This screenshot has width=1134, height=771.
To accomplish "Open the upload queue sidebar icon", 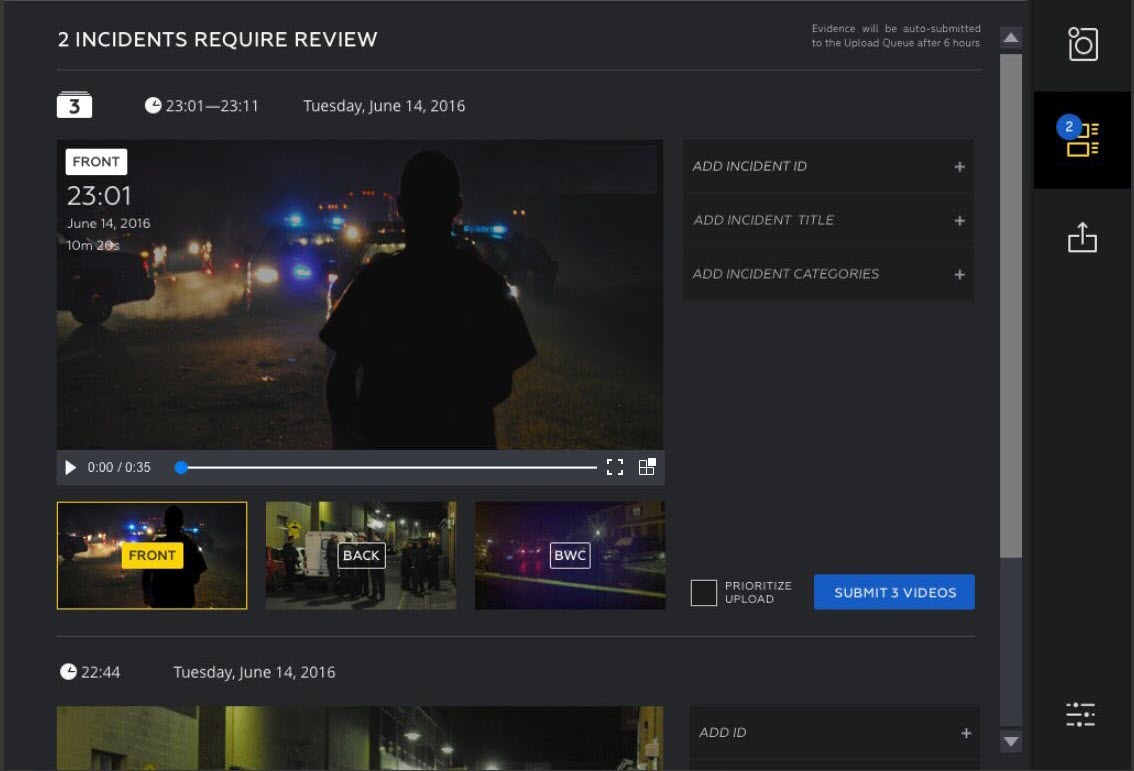I will tap(1083, 237).
